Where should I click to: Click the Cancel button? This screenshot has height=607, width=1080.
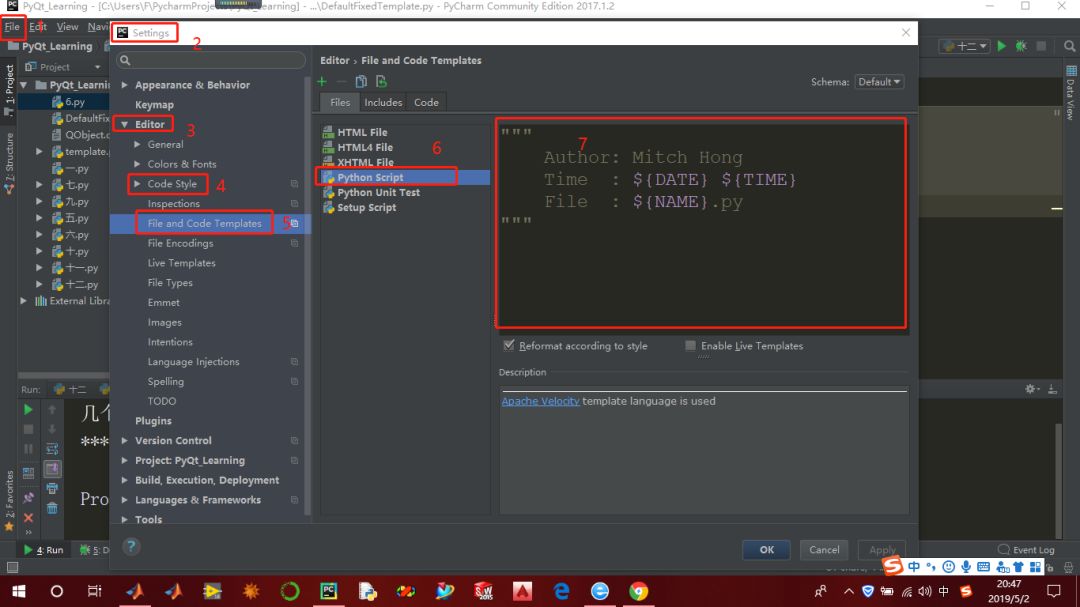click(824, 549)
